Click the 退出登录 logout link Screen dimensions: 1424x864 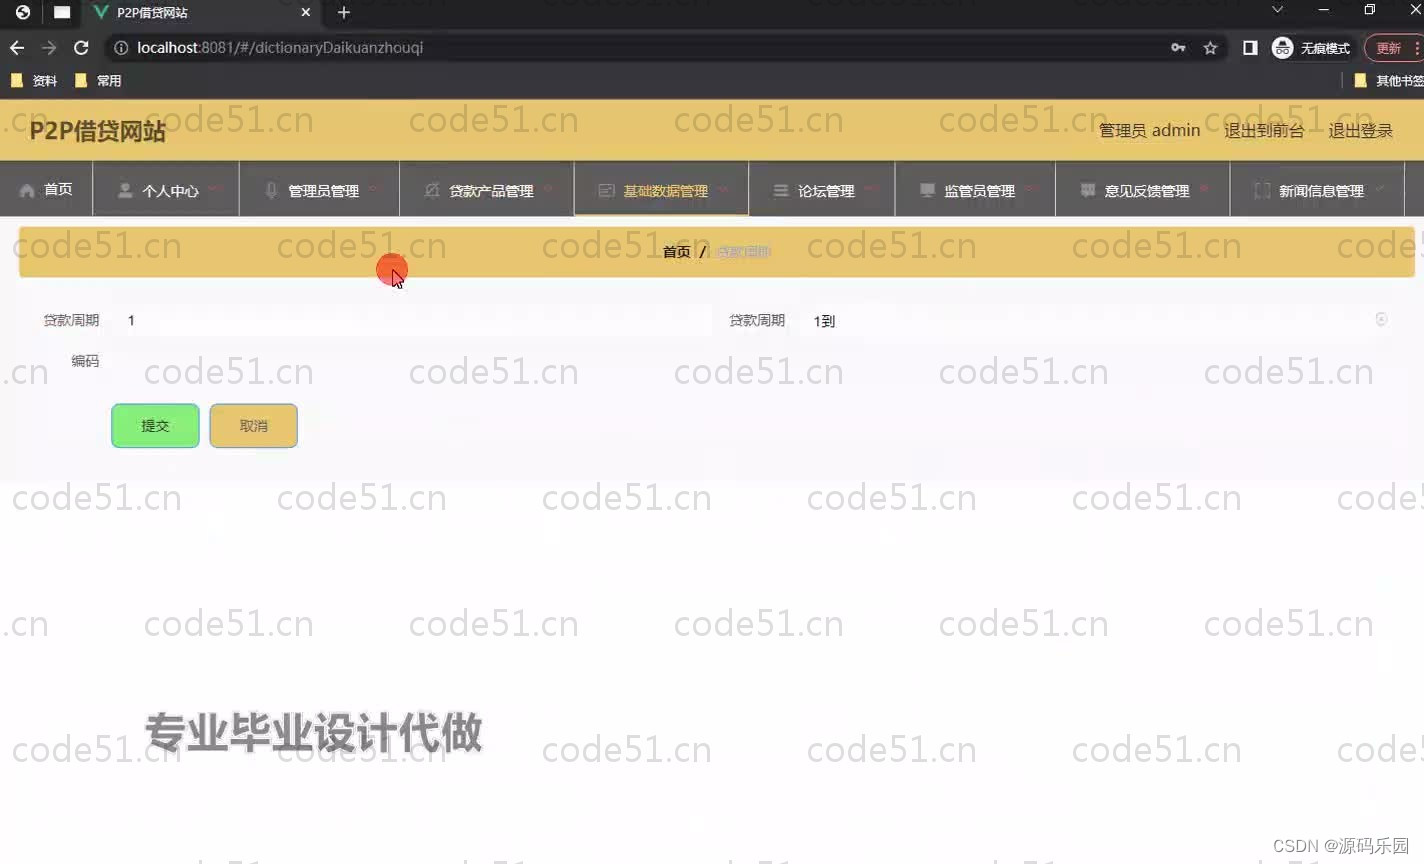click(x=1360, y=129)
